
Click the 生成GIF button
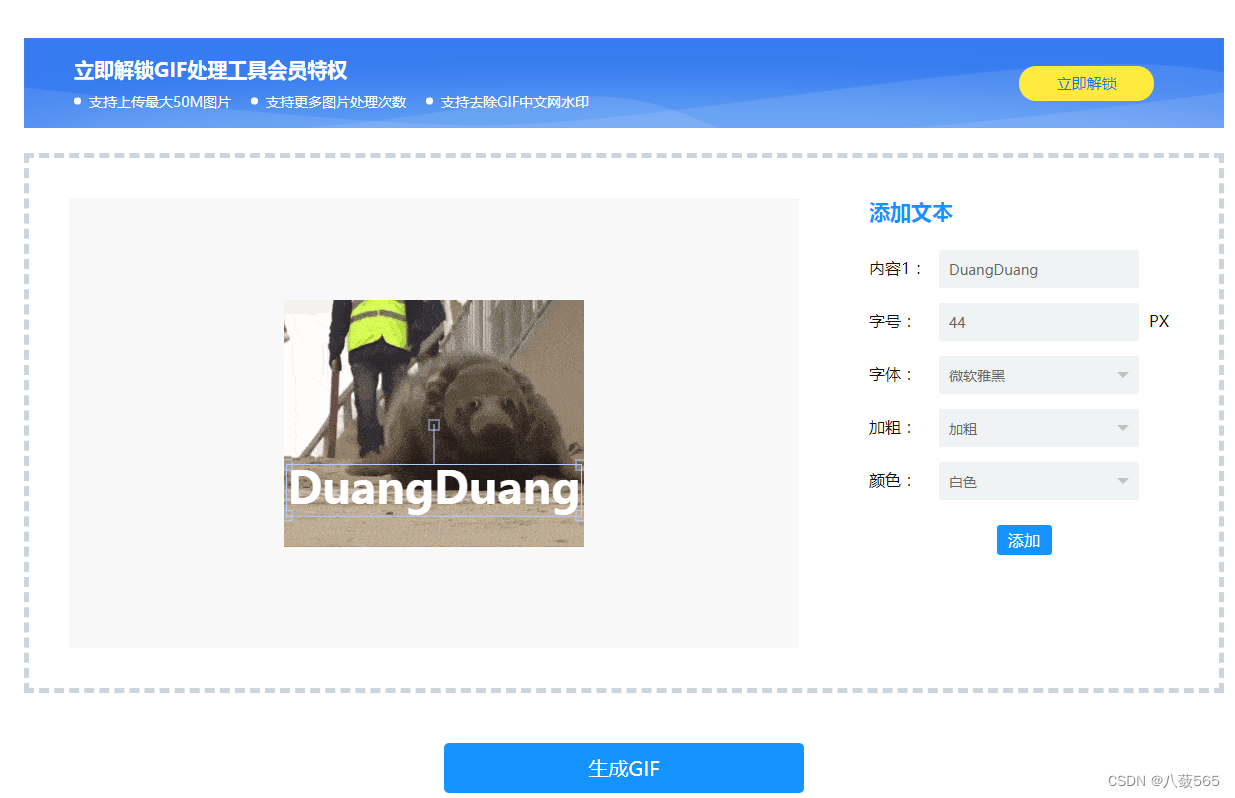pos(624,768)
